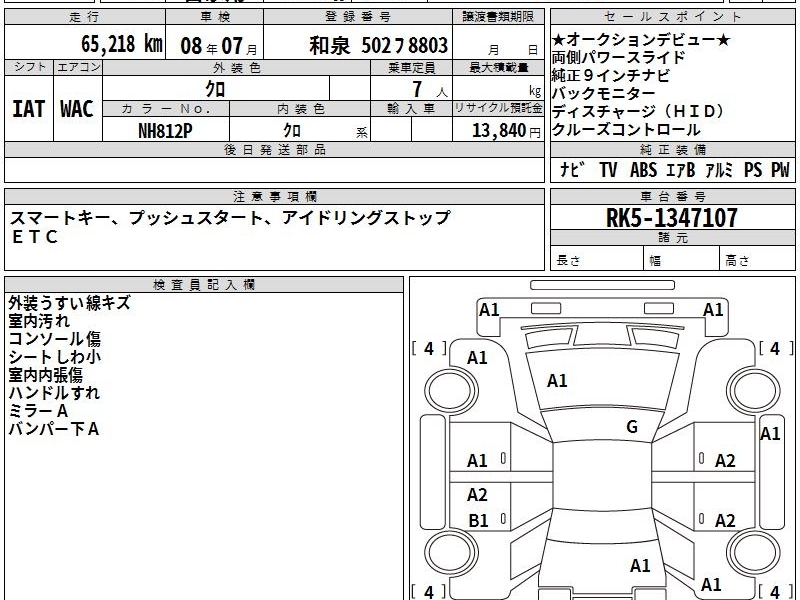Select the 内装色 header
The height and width of the screenshot is (600, 800).
(x=301, y=109)
